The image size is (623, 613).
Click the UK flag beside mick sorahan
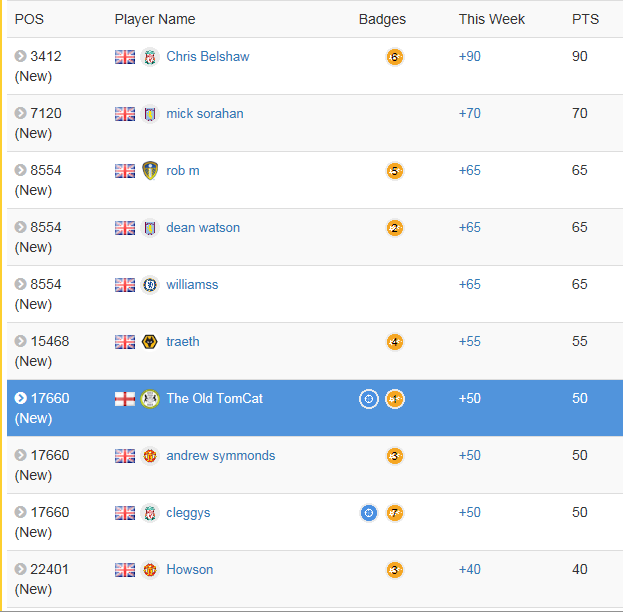click(125, 114)
